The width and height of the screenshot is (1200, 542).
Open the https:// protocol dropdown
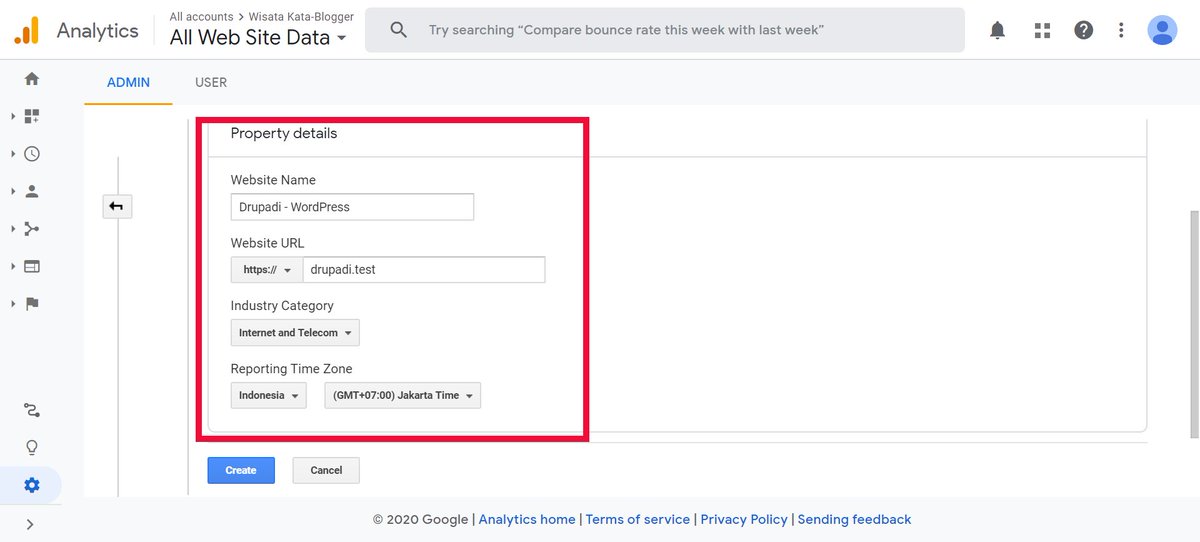coord(266,270)
